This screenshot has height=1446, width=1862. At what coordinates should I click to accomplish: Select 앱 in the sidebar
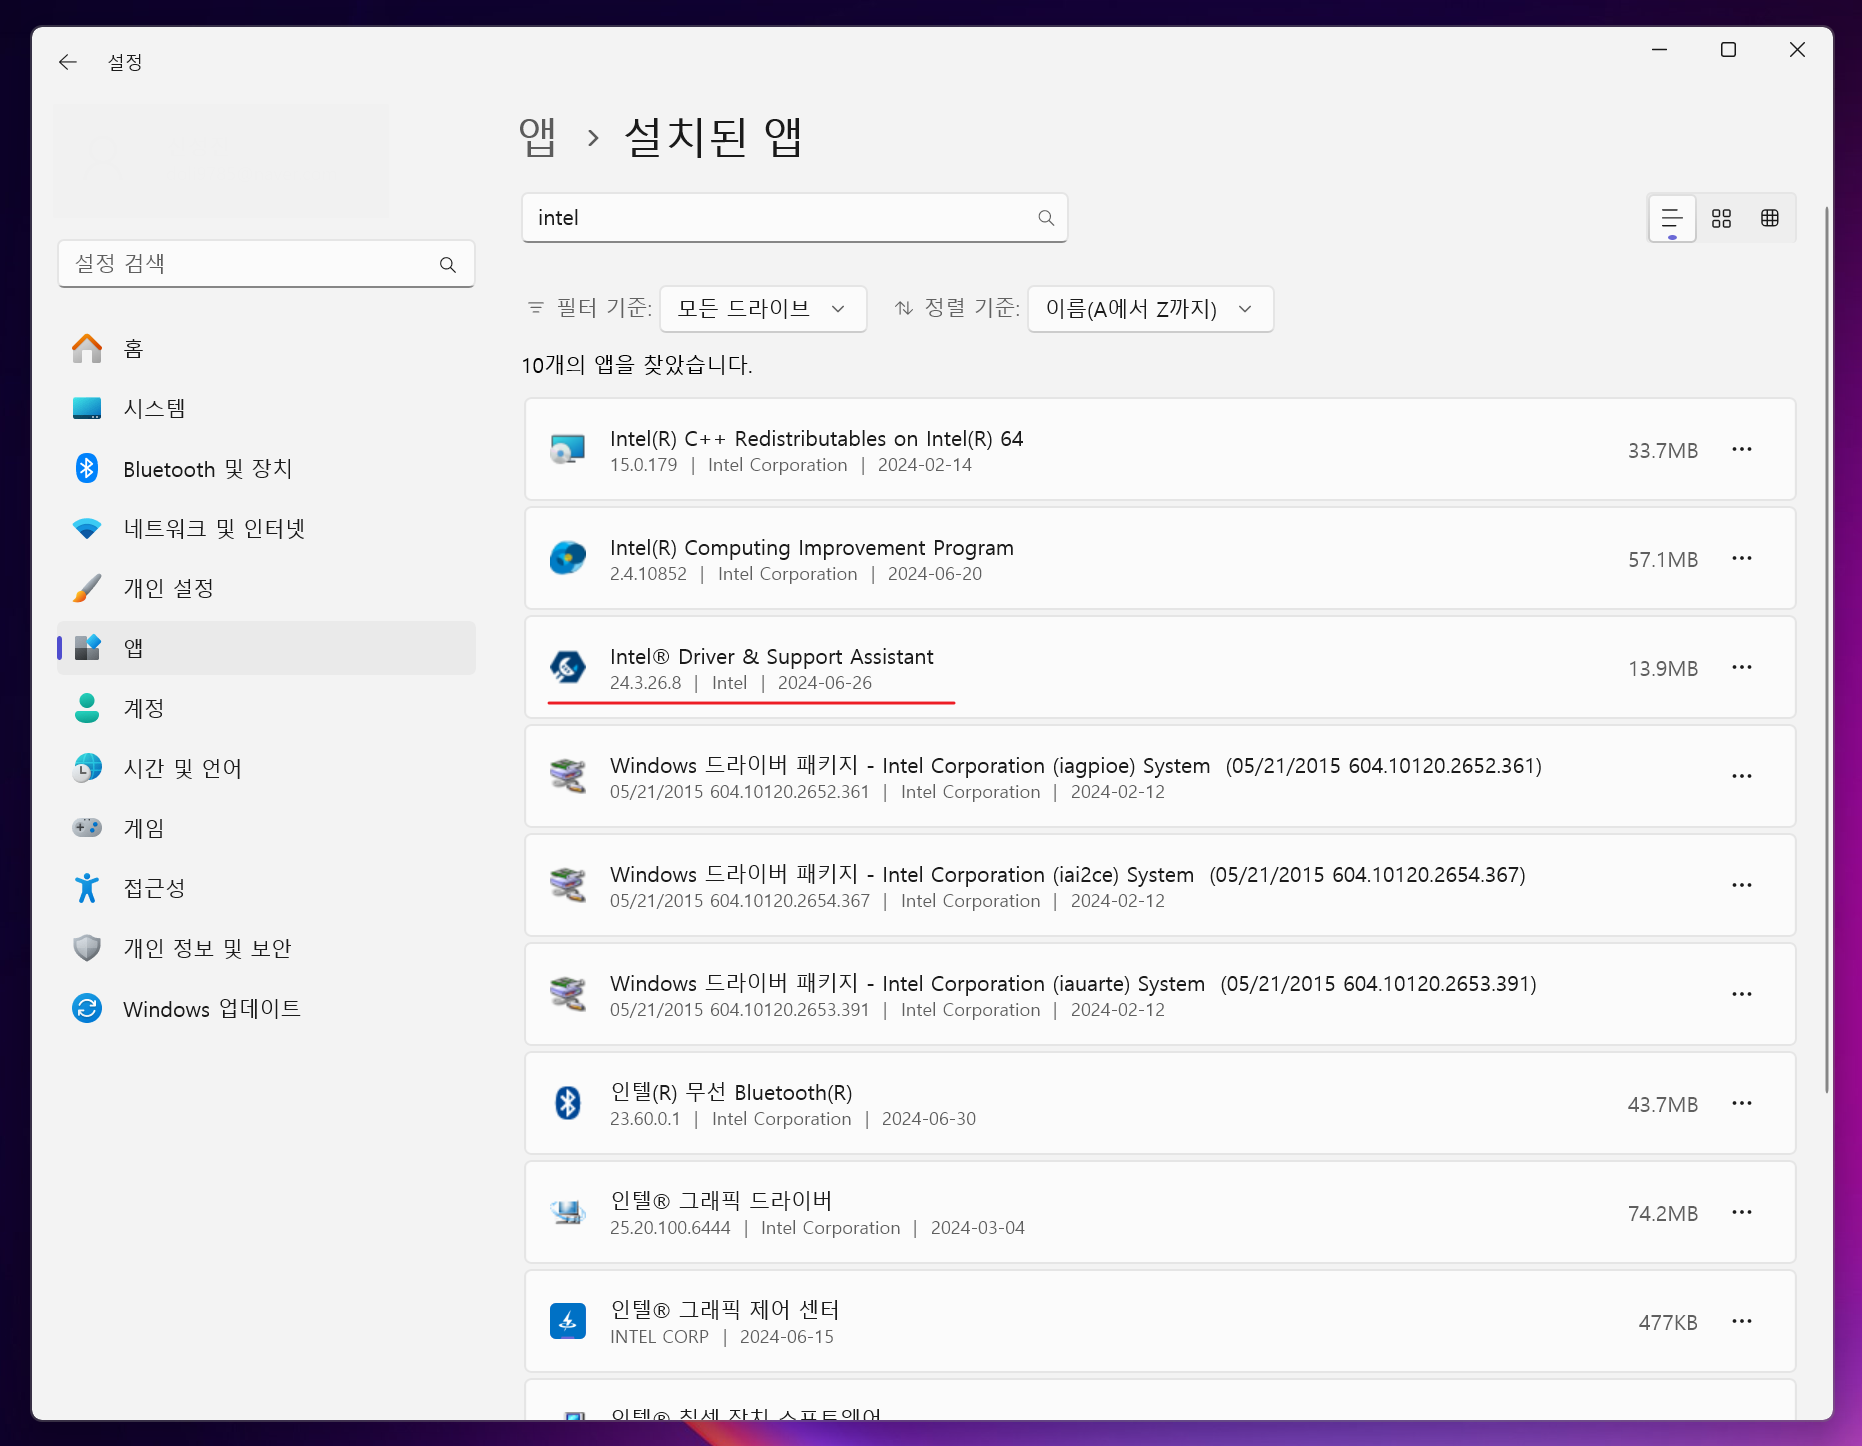266,649
